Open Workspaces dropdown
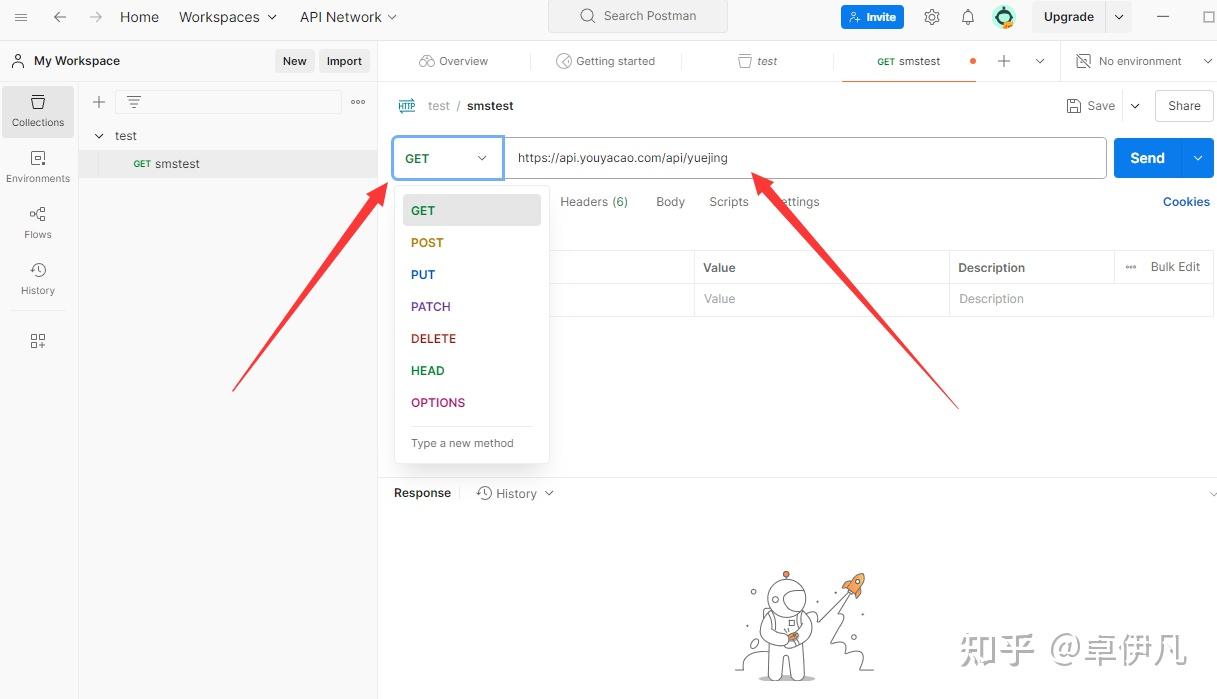Image resolution: width=1217 pixels, height=699 pixels. pyautogui.click(x=228, y=17)
